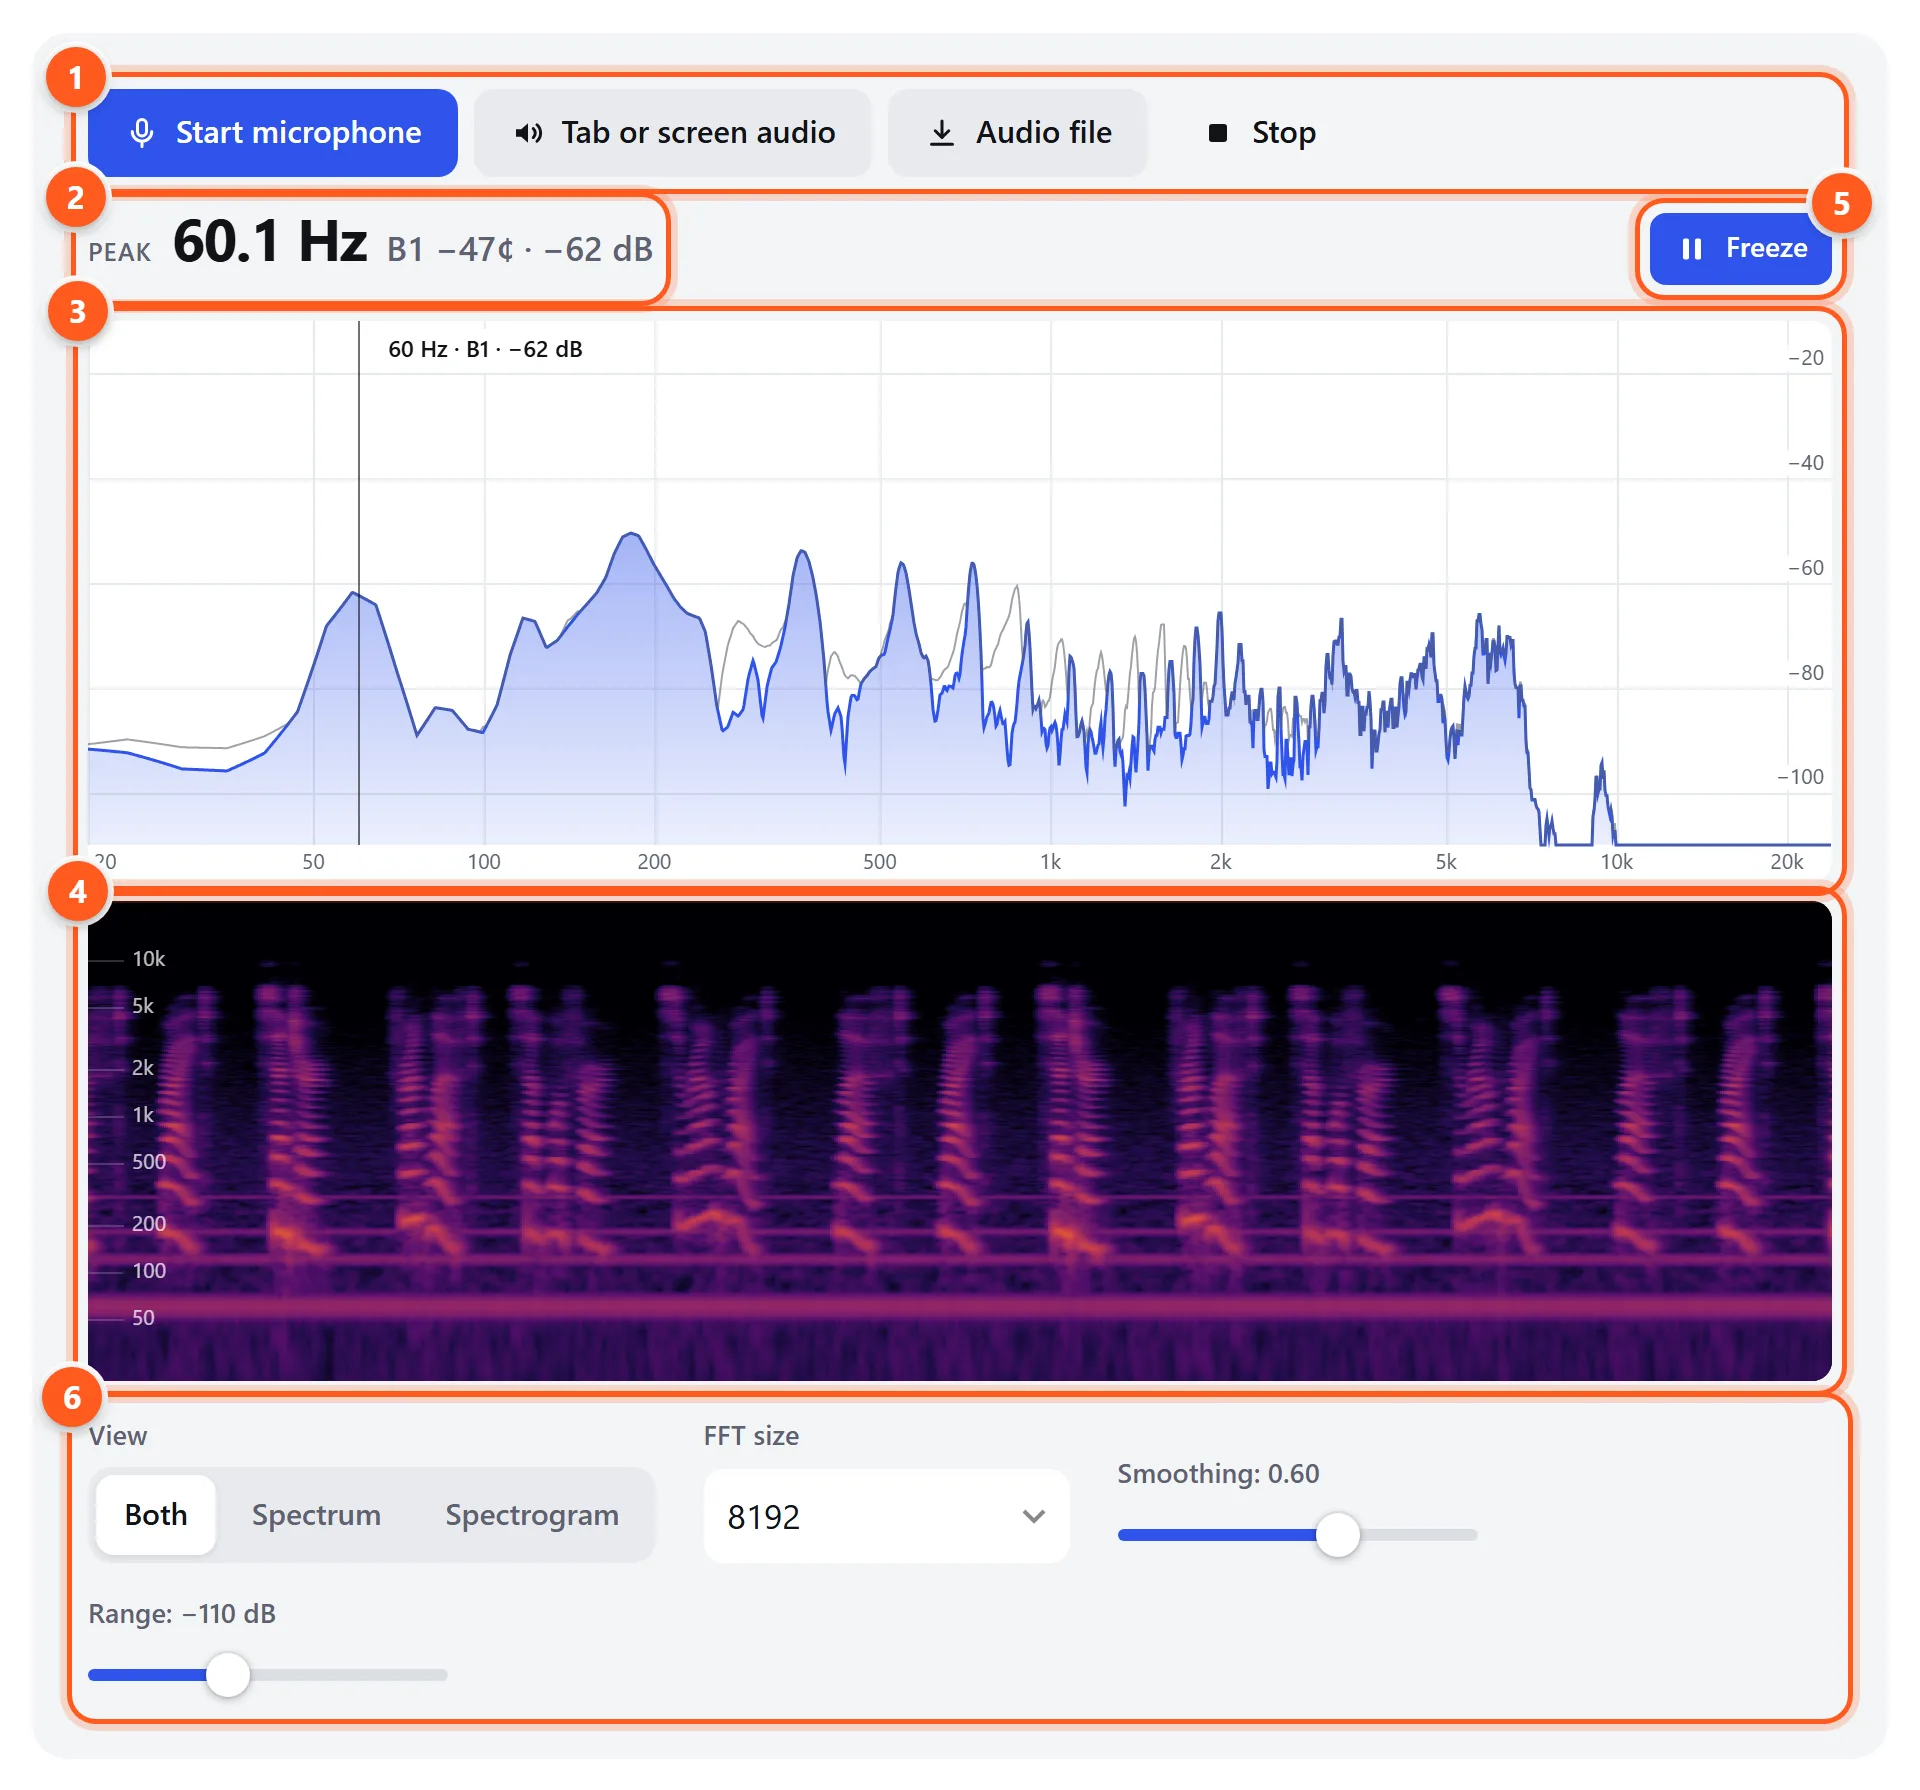
Task: Switch view to Spectrogram only
Action: (532, 1515)
